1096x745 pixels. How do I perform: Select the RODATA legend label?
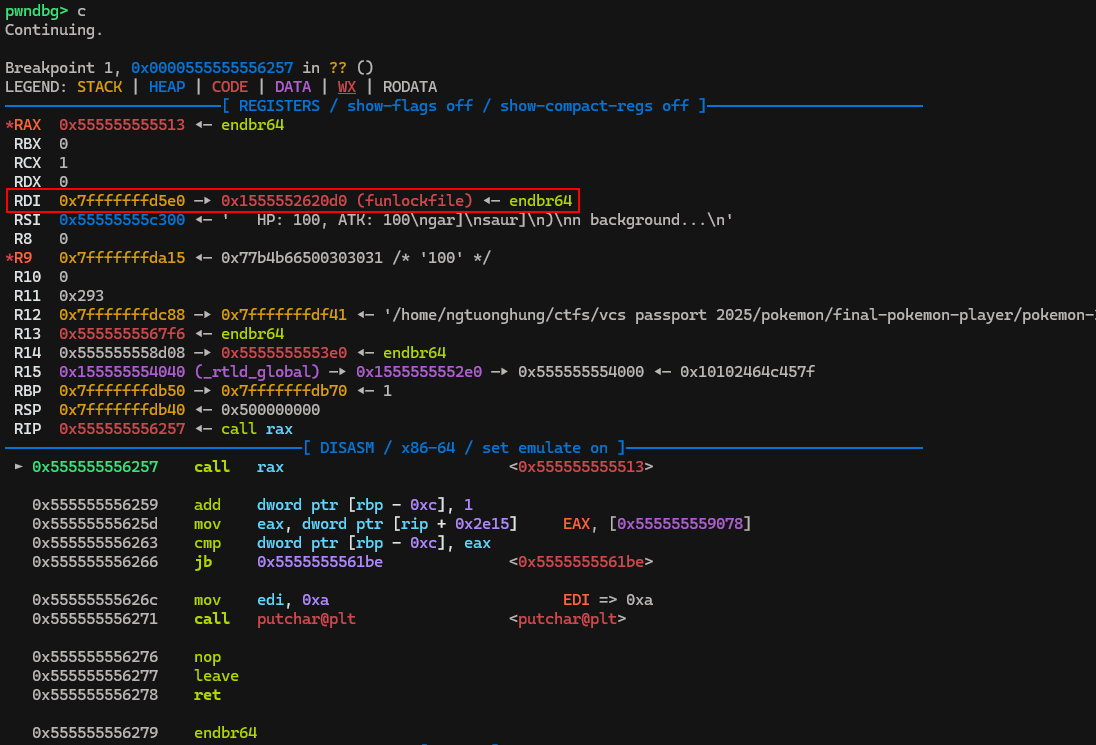(x=409, y=87)
